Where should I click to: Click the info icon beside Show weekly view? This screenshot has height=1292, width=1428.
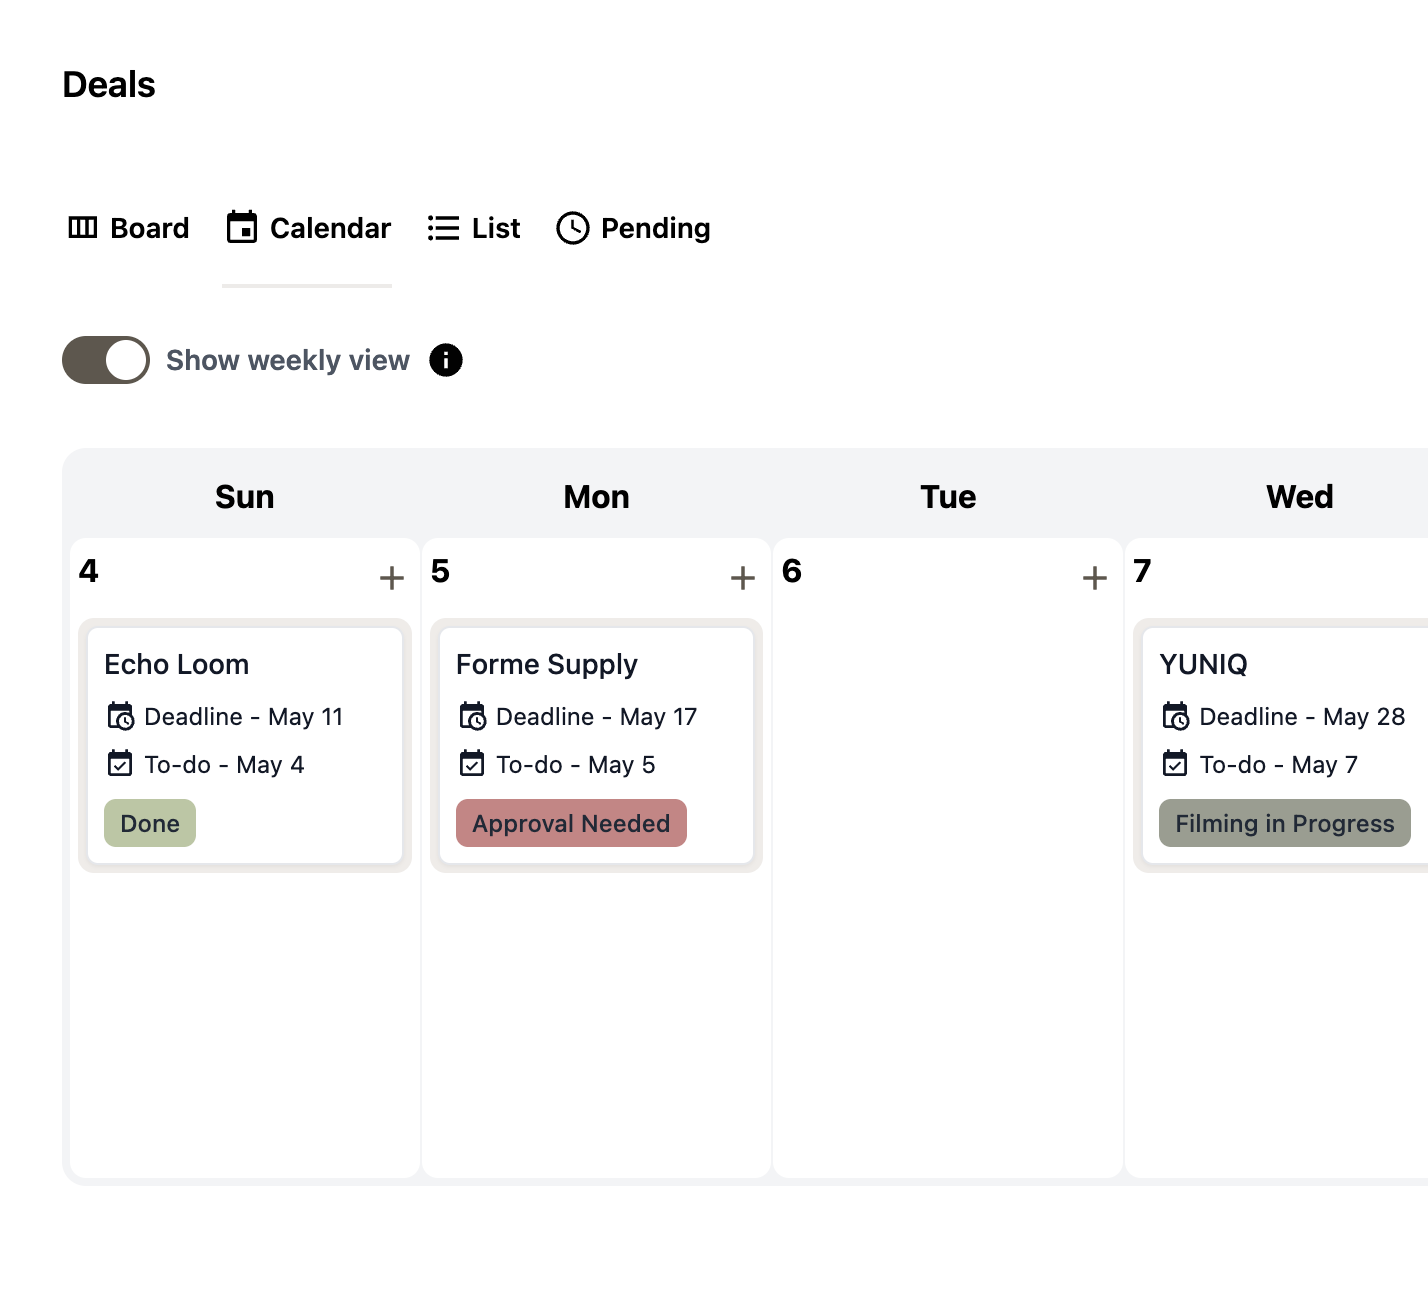[x=446, y=360]
